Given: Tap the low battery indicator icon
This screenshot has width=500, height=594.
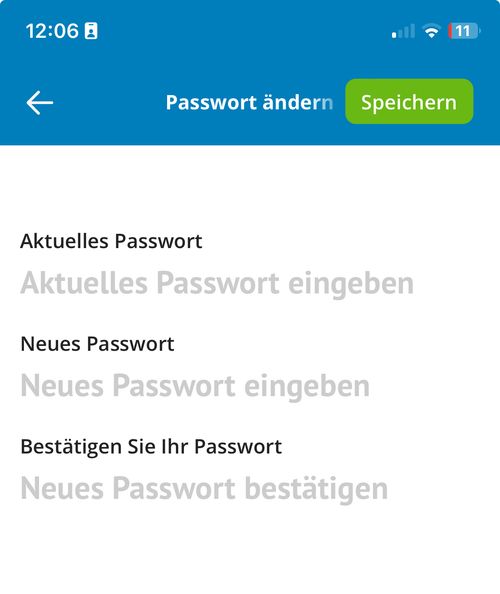Looking at the screenshot, I should coord(464,31).
